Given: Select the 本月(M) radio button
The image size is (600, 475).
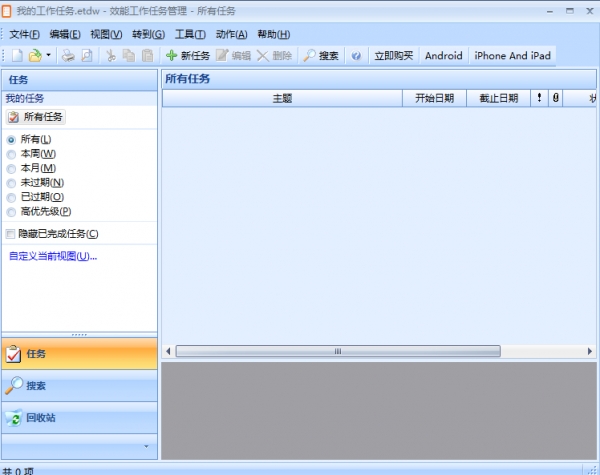Looking at the screenshot, I should (11, 168).
